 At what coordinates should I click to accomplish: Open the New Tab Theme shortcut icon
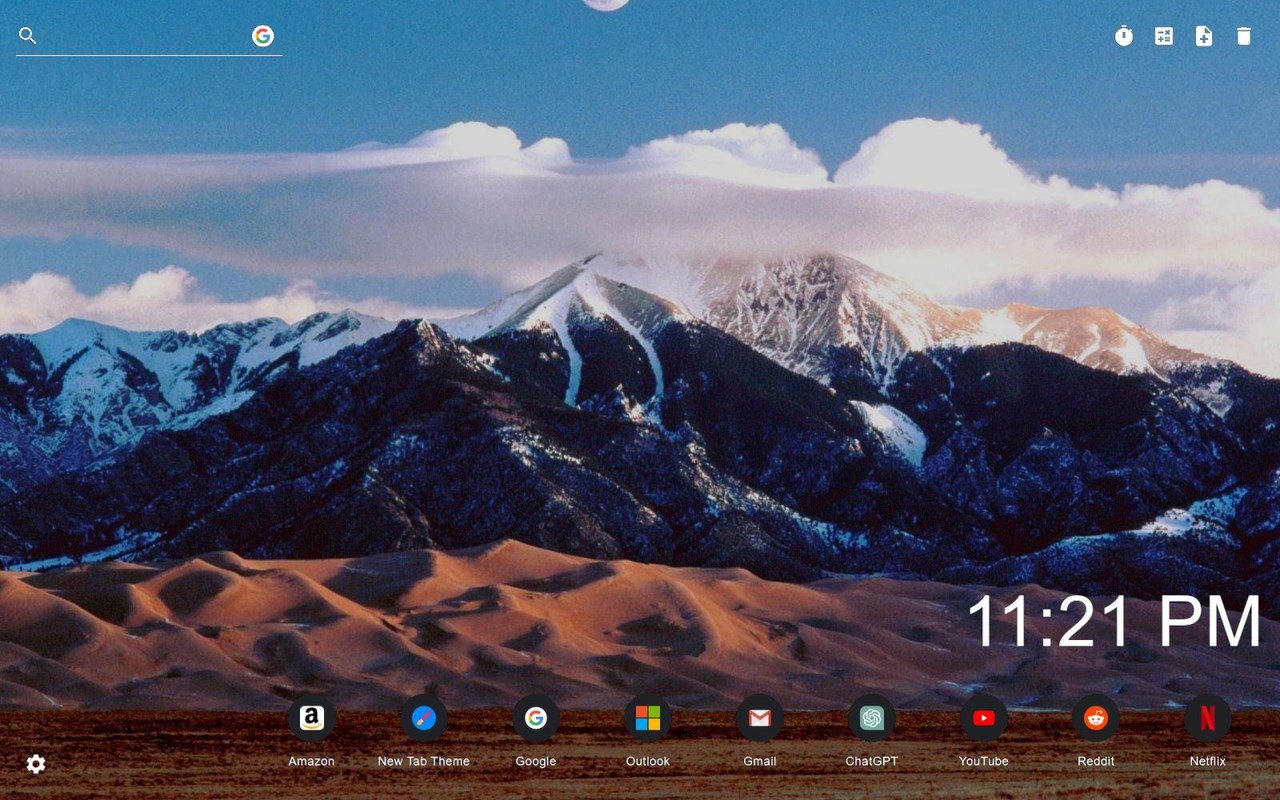point(424,718)
